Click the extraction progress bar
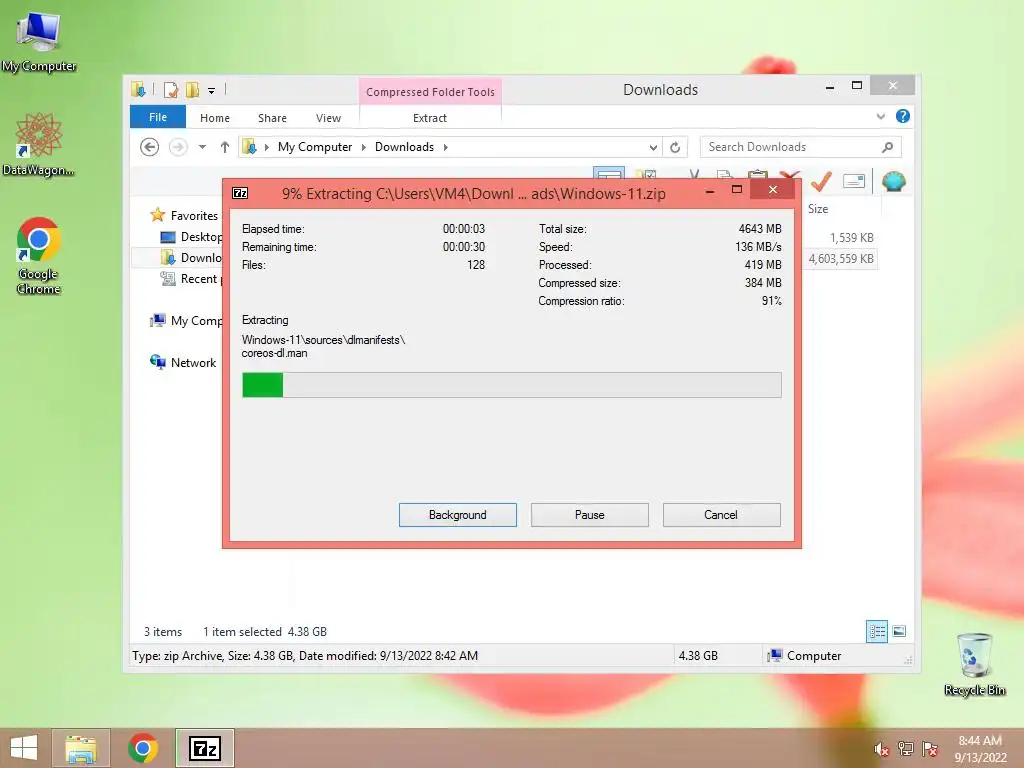 [x=511, y=385]
